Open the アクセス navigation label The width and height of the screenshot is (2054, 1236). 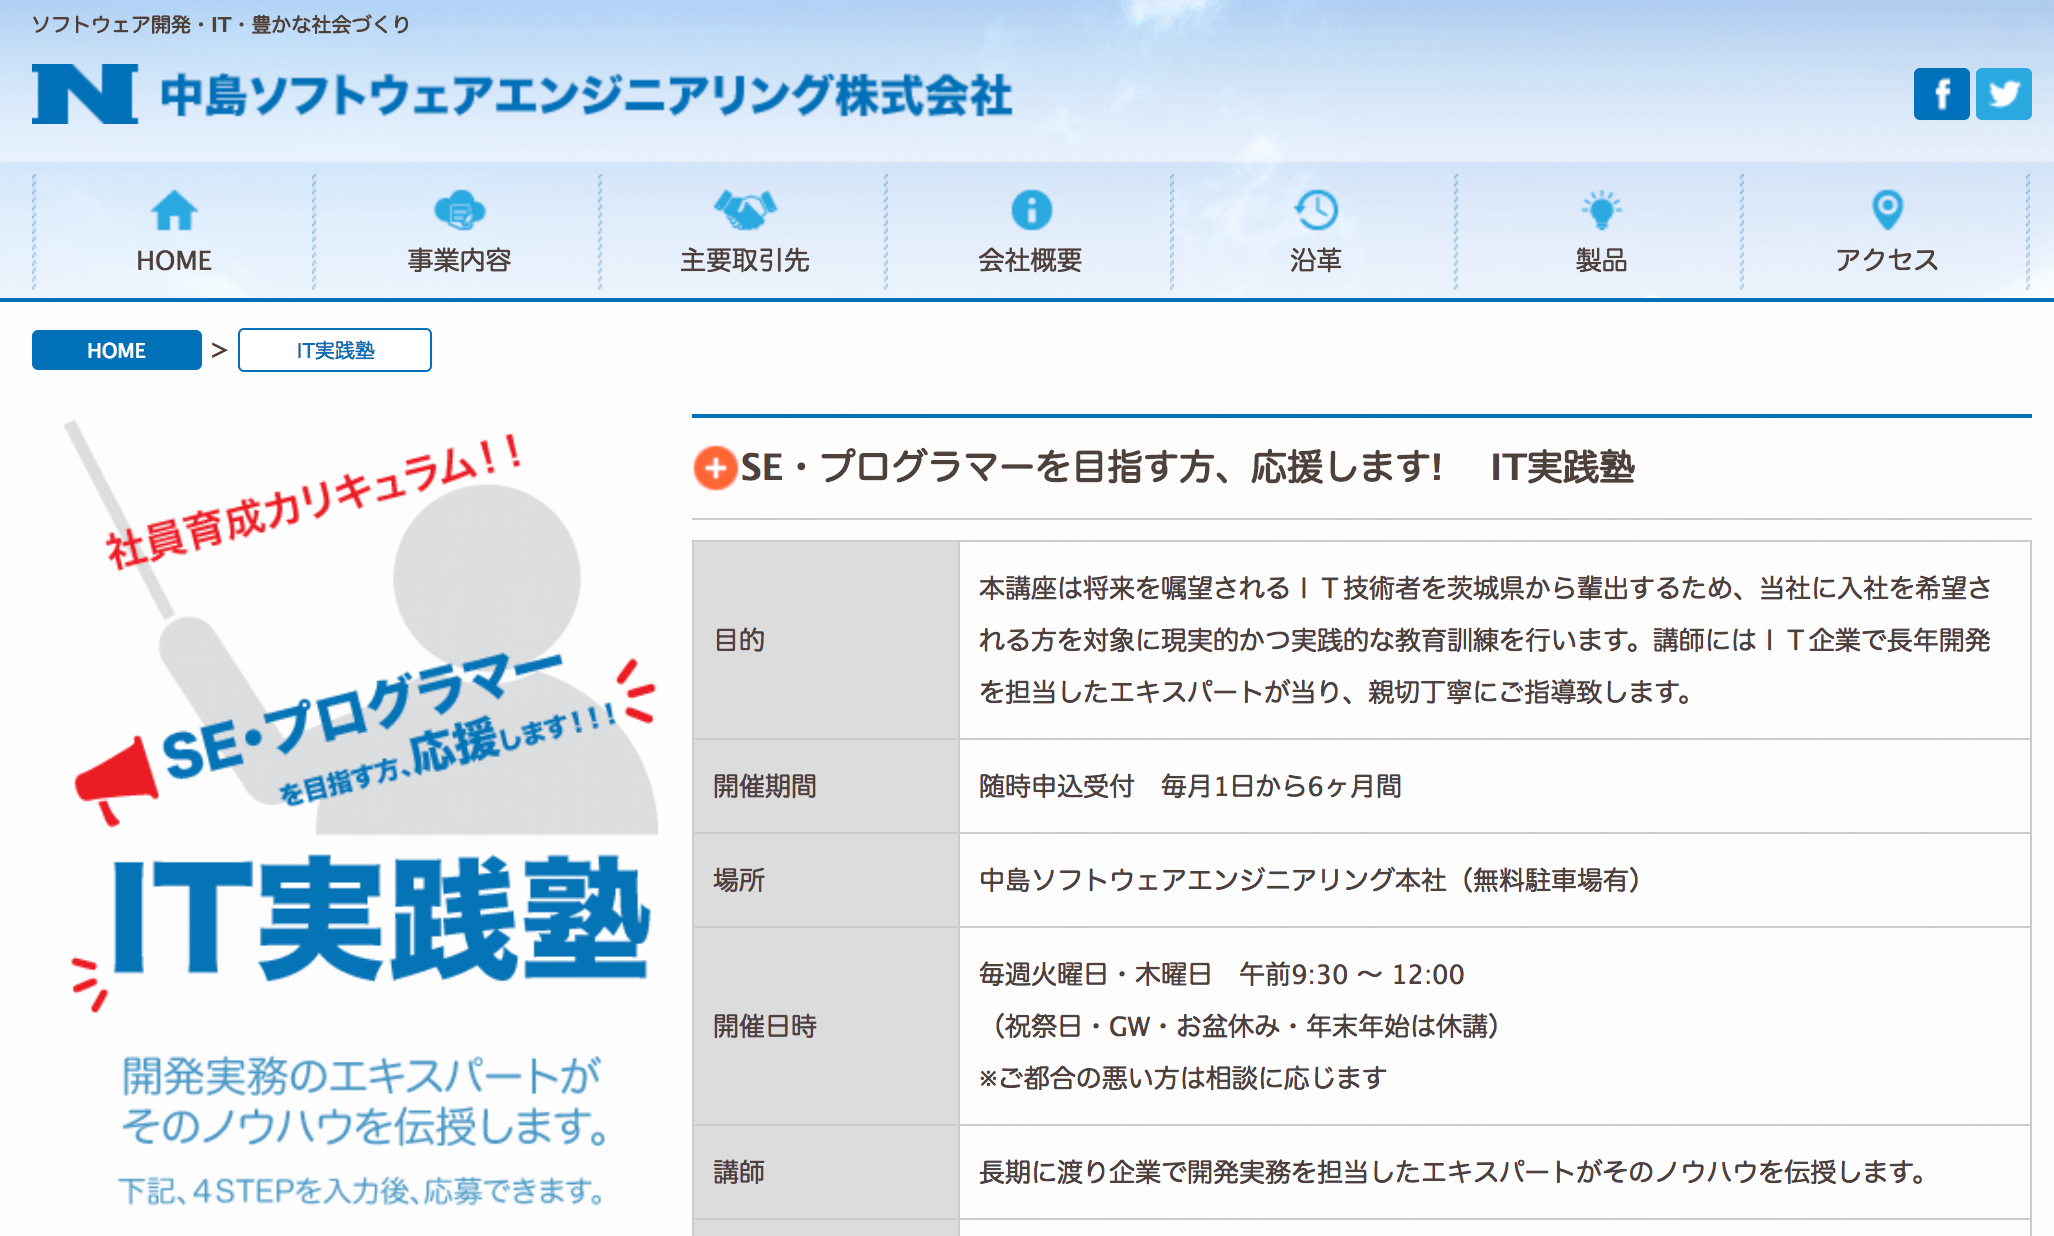1887,260
